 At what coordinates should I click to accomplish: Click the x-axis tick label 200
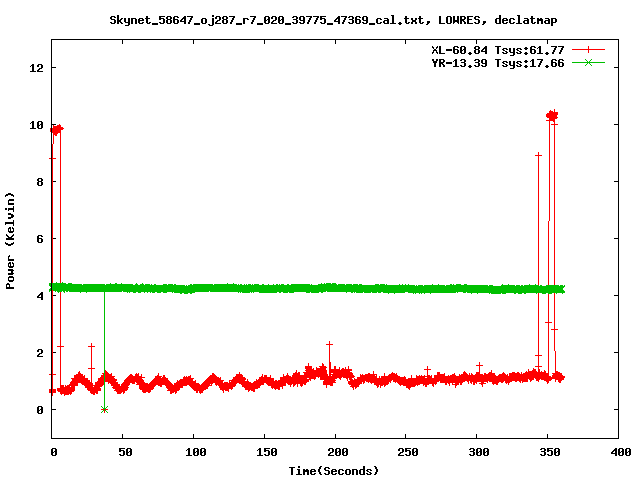[338, 452]
